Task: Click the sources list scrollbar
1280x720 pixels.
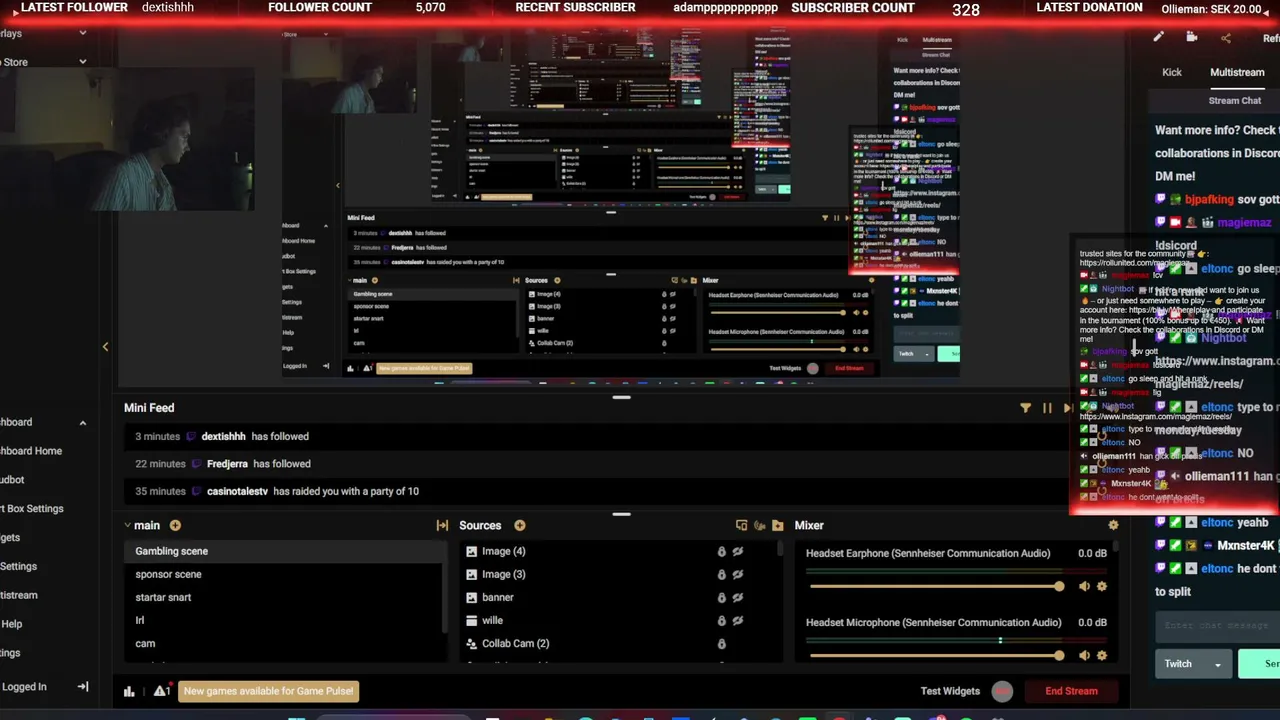Action: pyautogui.click(x=781, y=549)
